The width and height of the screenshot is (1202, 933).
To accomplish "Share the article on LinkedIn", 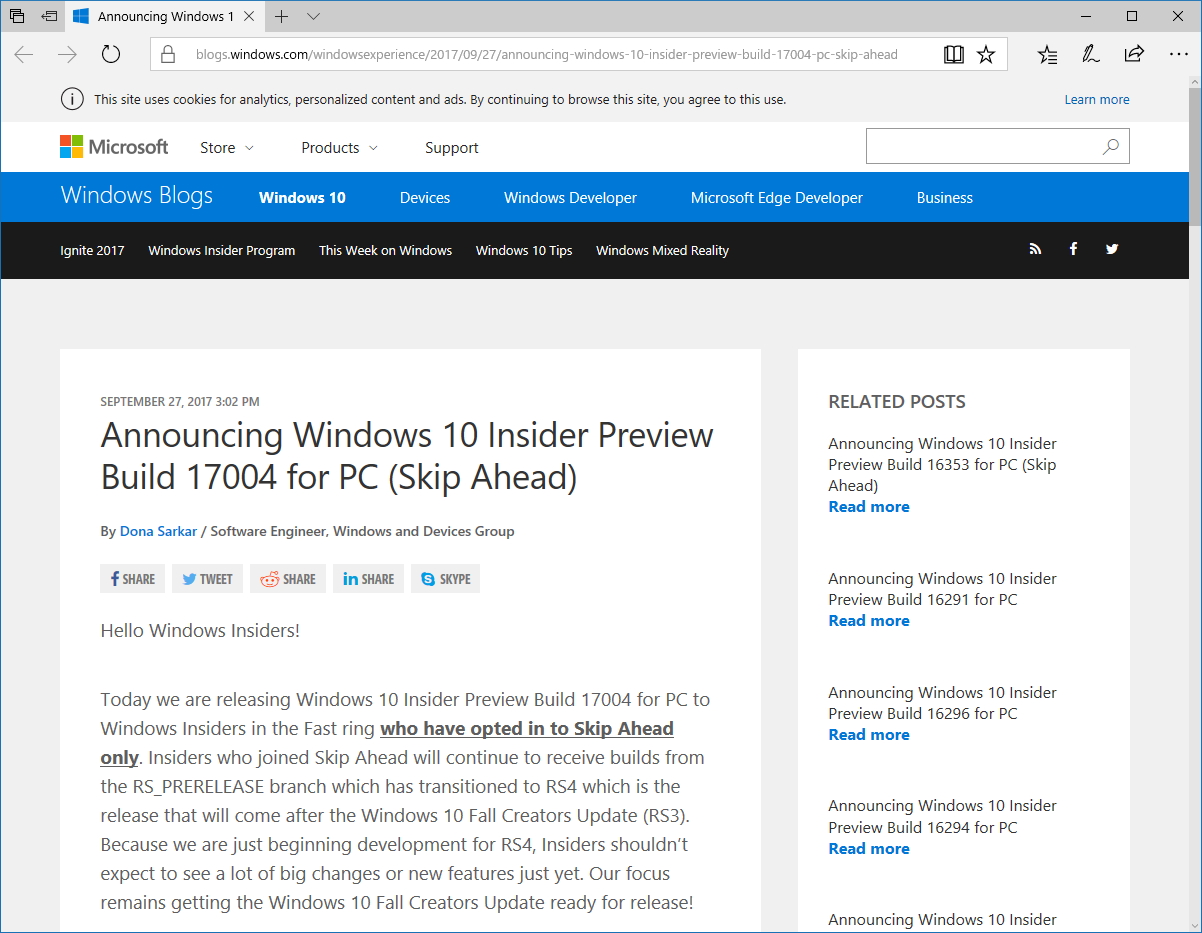I will (367, 578).
